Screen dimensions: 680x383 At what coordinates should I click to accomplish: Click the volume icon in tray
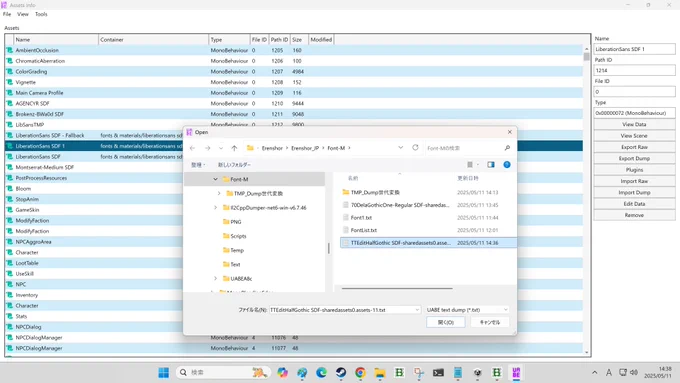click(x=634, y=373)
